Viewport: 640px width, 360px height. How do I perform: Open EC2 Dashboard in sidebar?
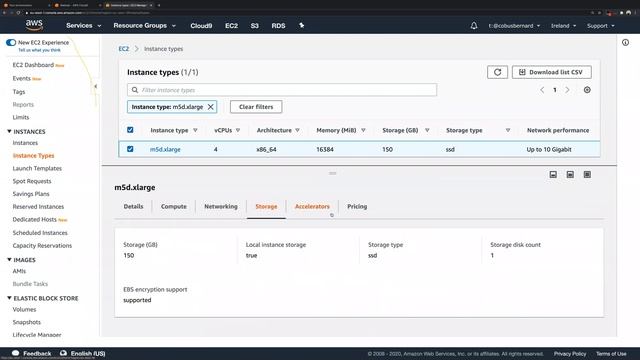[x=33, y=65]
